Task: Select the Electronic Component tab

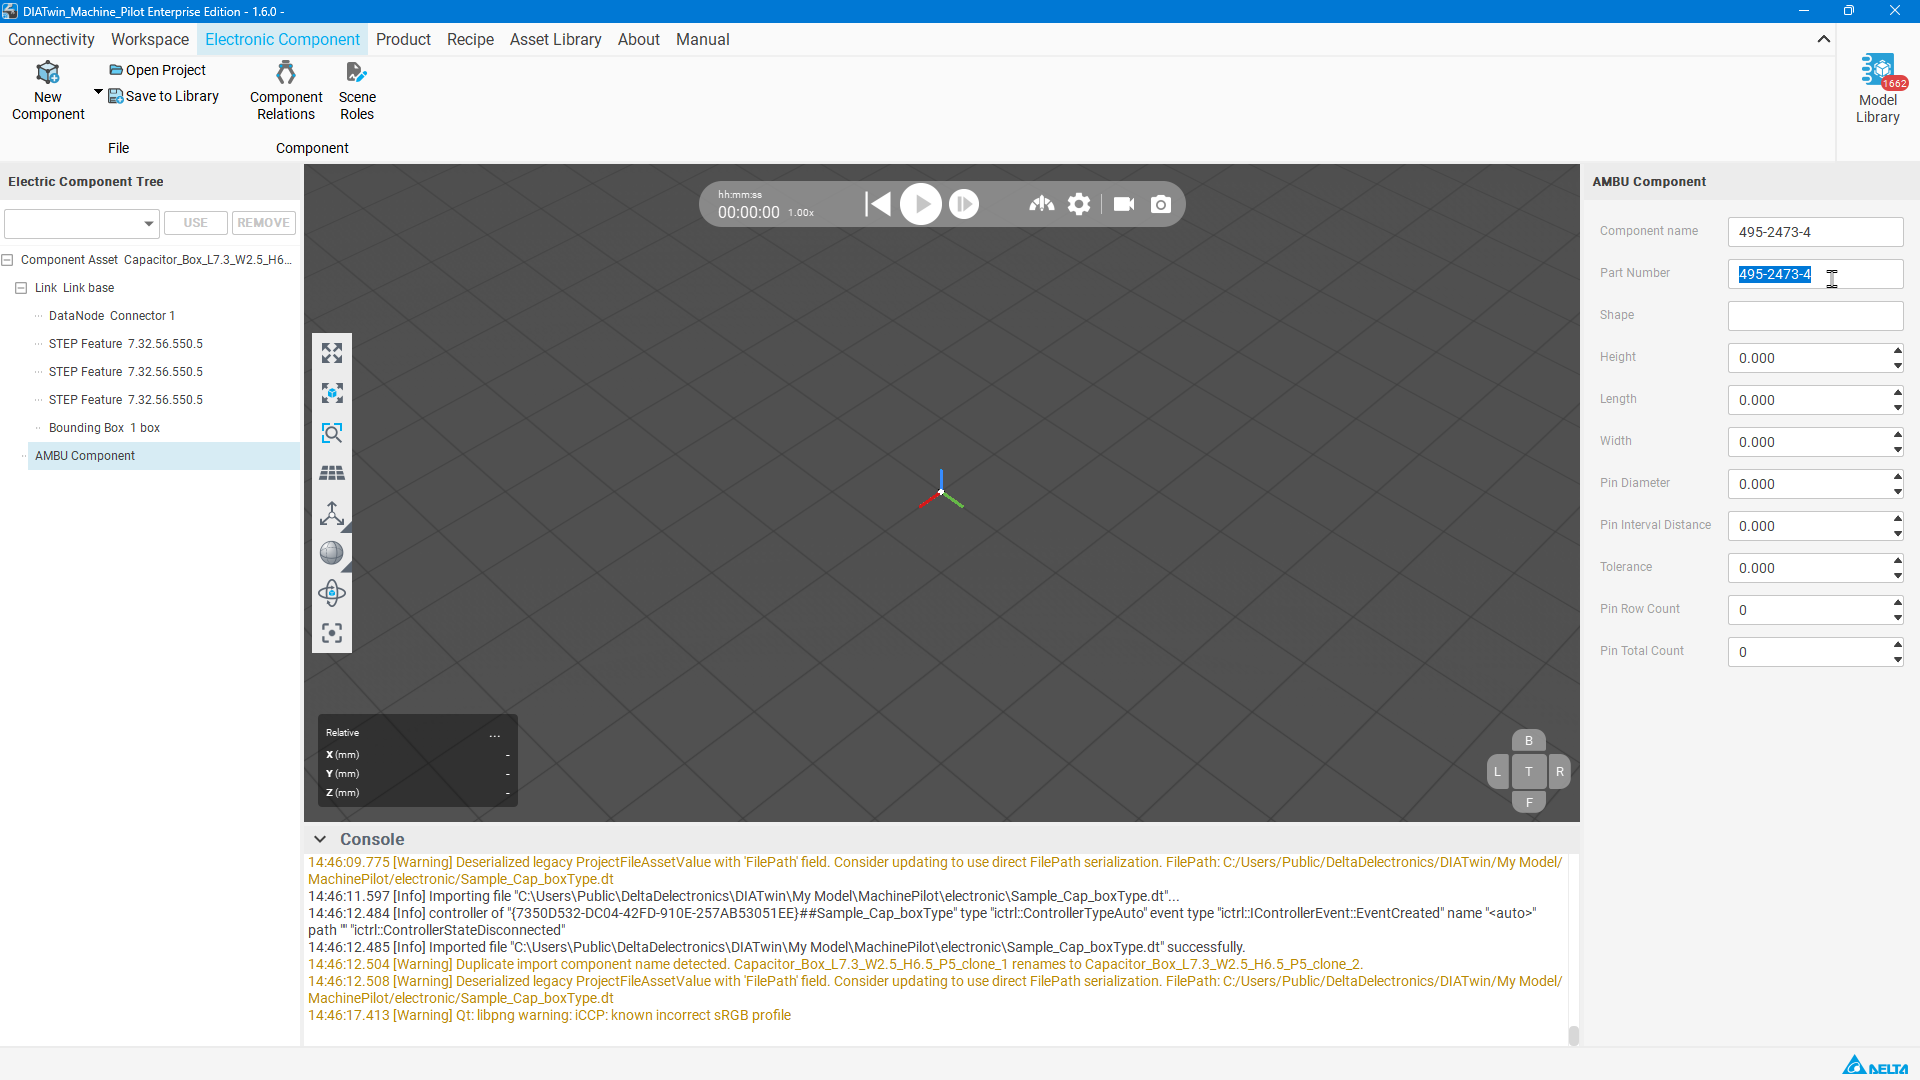Action: click(282, 39)
